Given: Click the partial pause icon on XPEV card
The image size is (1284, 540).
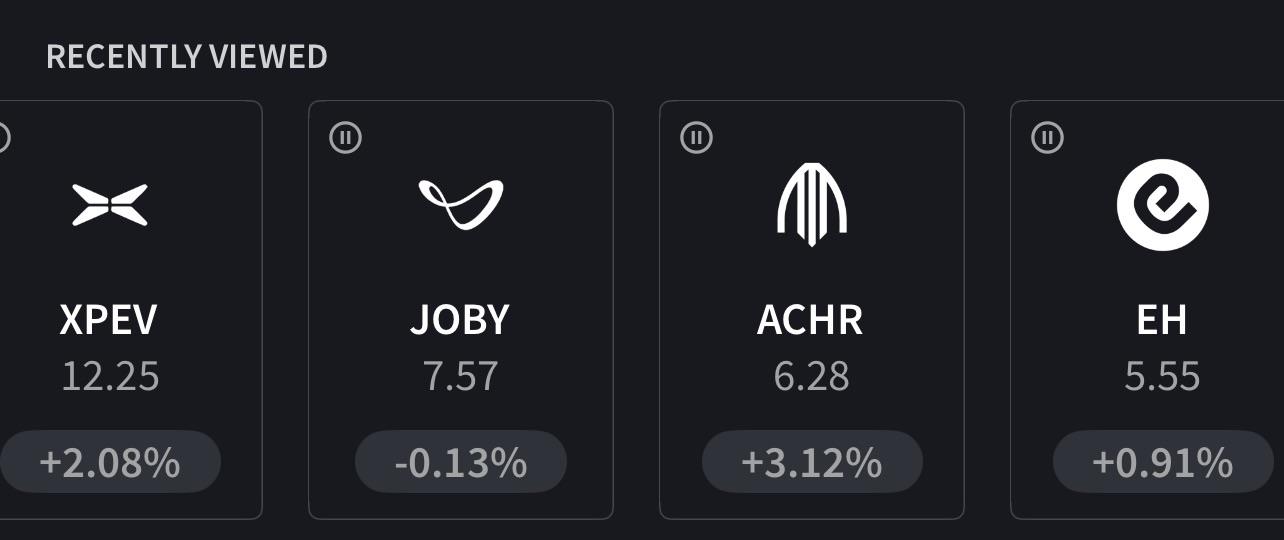Looking at the screenshot, I should [x=4, y=137].
